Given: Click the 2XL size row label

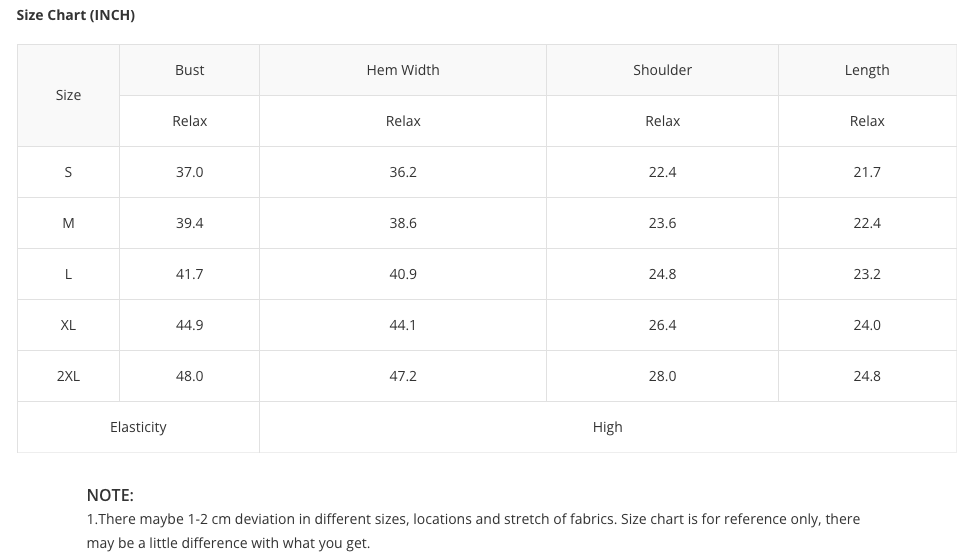Looking at the screenshot, I should tap(68, 376).
